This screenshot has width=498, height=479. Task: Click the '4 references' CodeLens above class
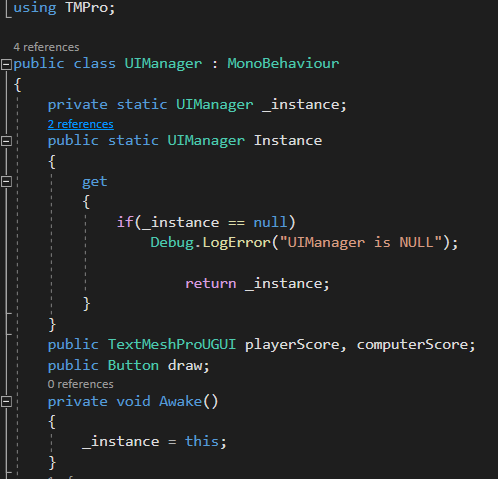coord(46,47)
